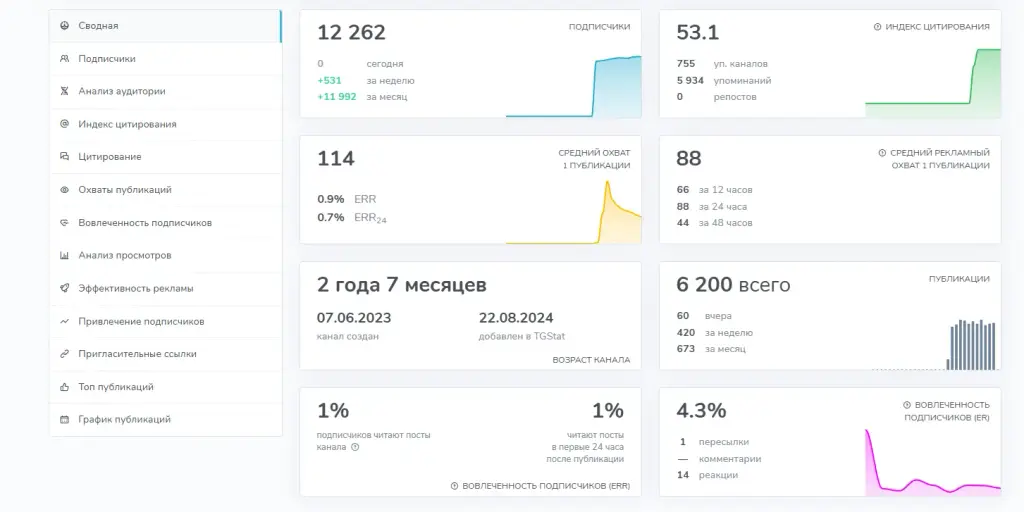Screen dimensions: 1024x512
Task: Click info icon beside Вовлеченность подписчиков (ER) title
Action: 906,405
